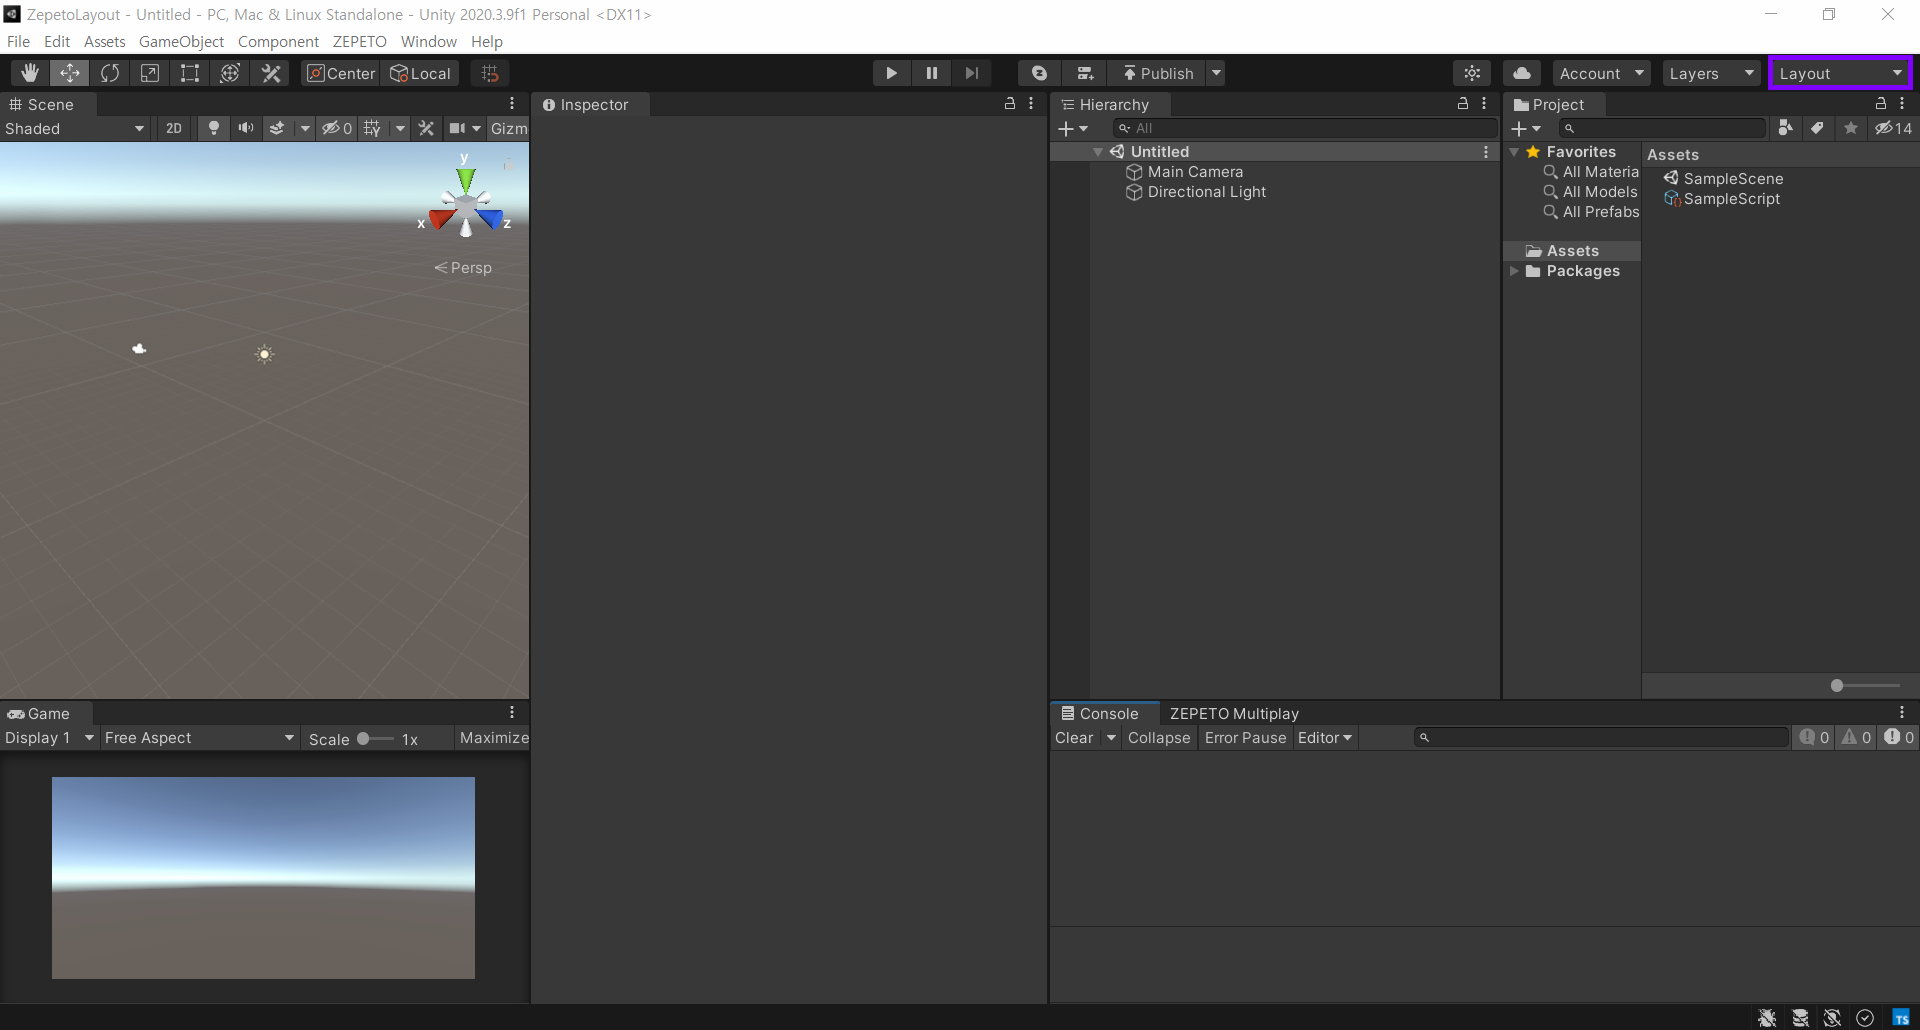The width and height of the screenshot is (1920, 1030).
Task: Open scene component tools icon
Action: (x=426, y=128)
